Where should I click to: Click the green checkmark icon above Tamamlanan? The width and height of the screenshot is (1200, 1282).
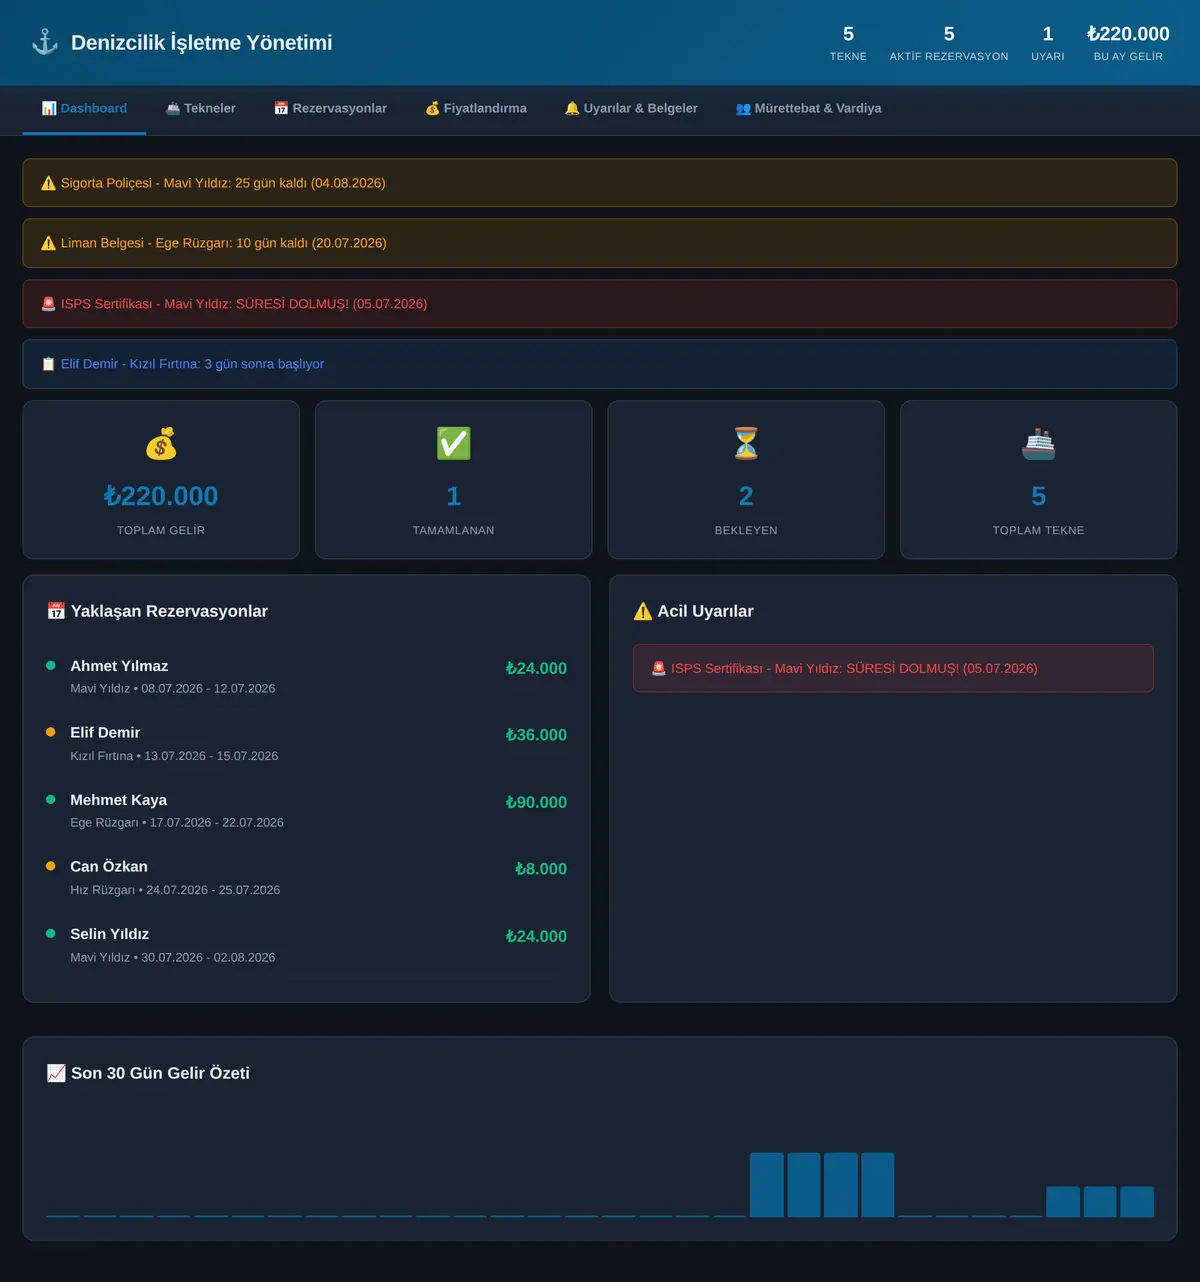pyautogui.click(x=454, y=444)
